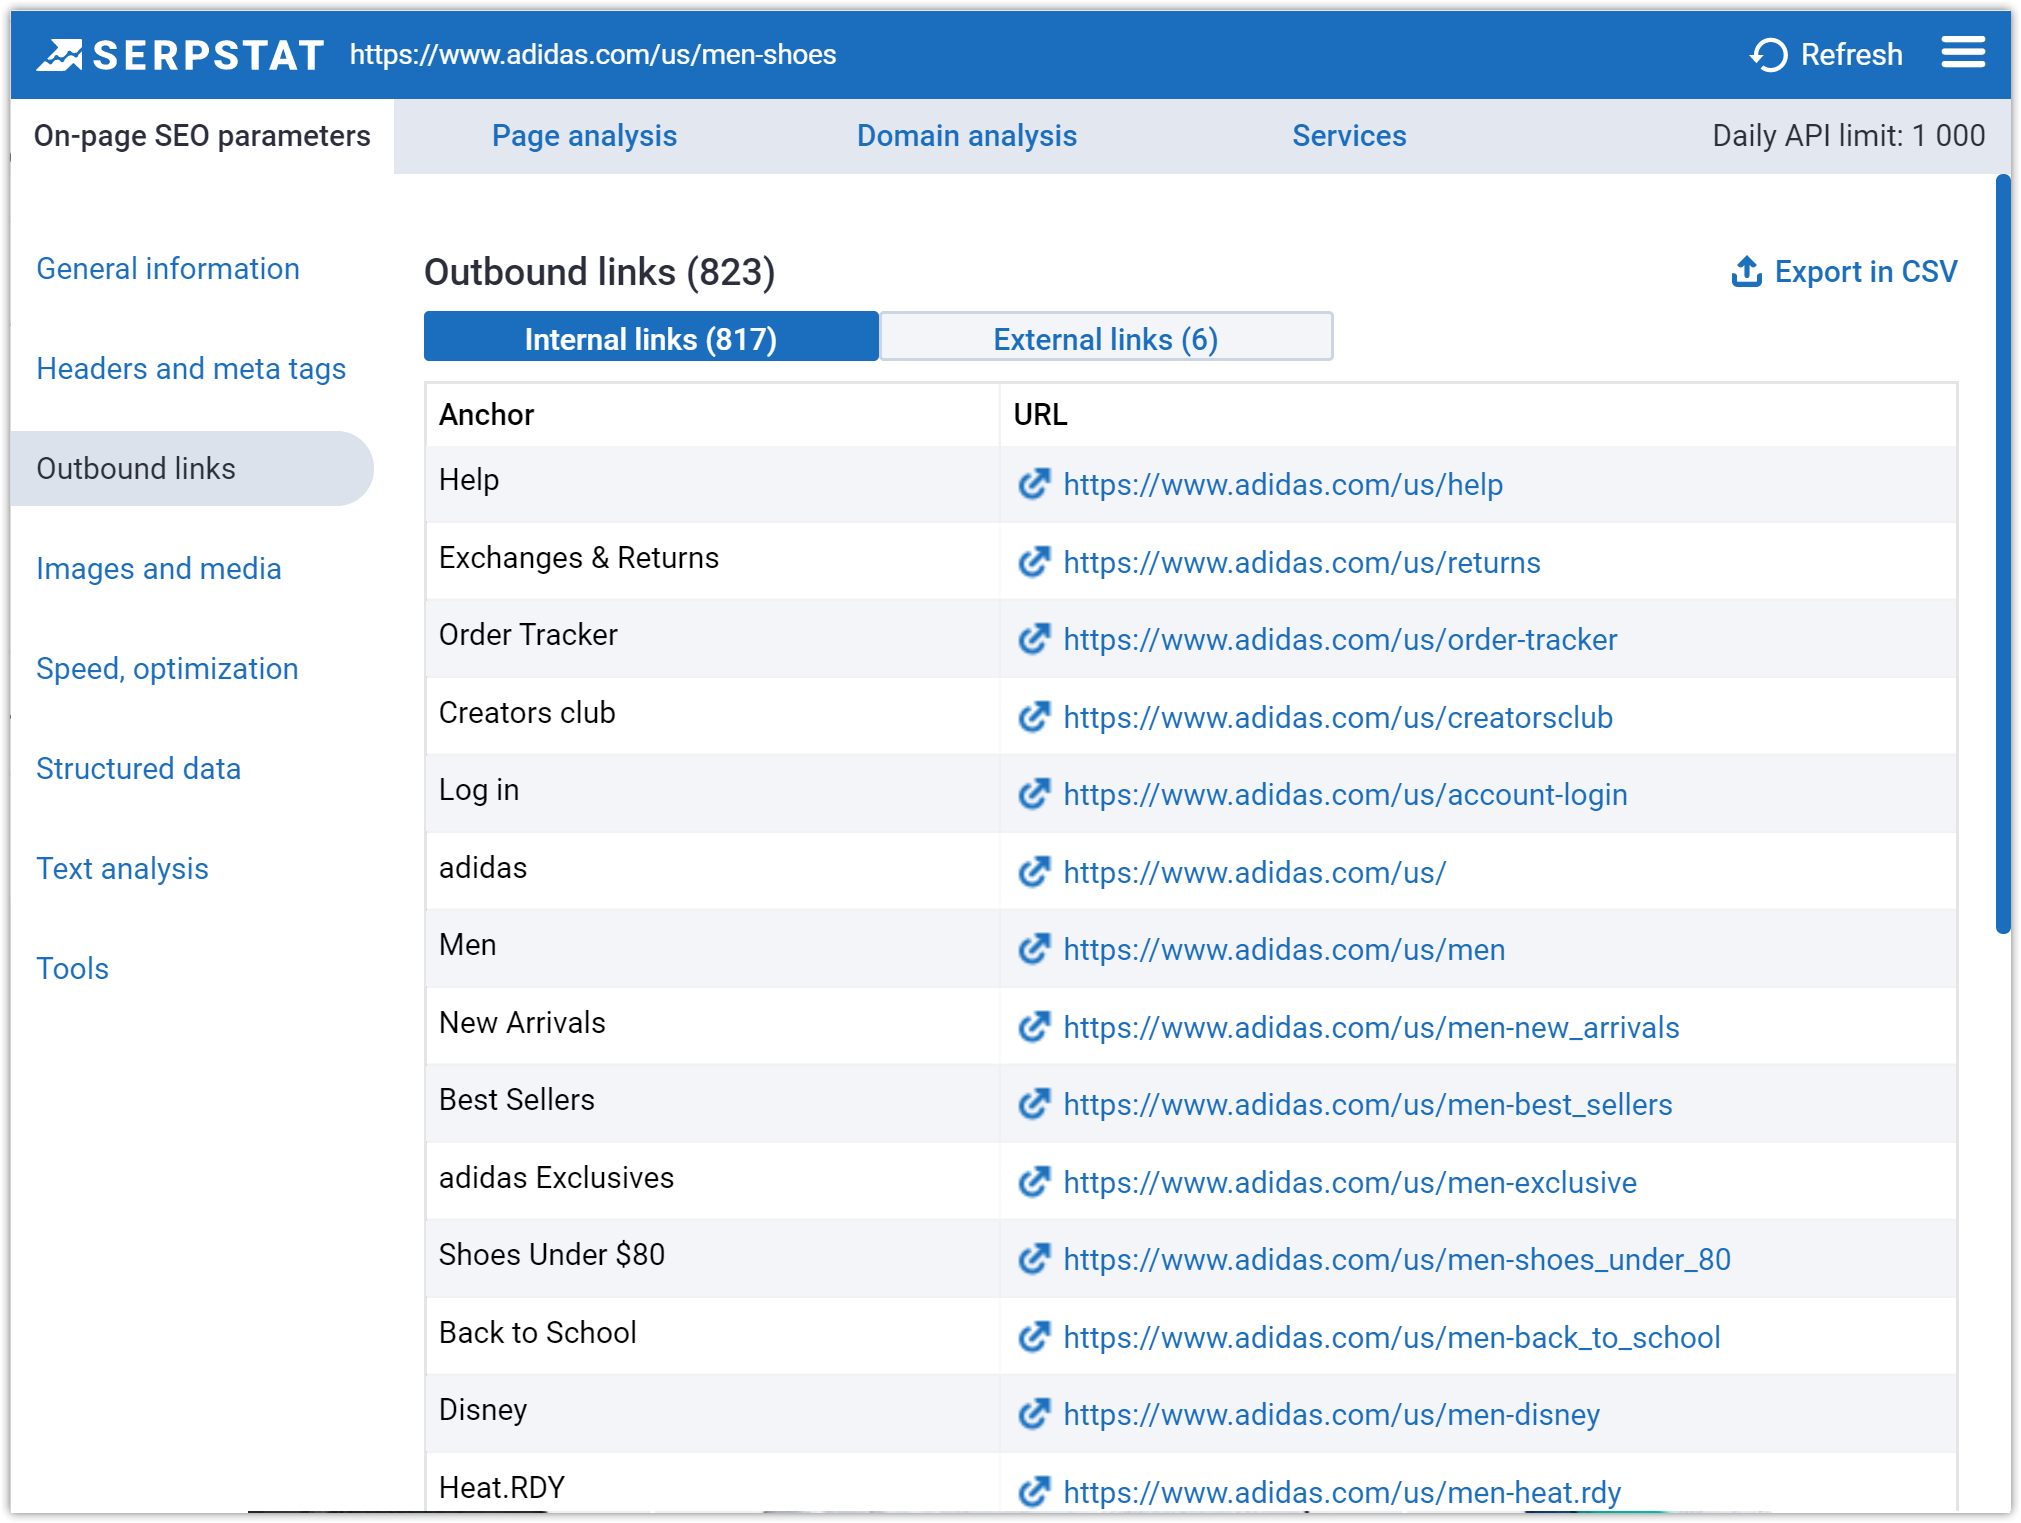Open the Services tab
This screenshot has width=2021, height=1523.
pos(1349,136)
